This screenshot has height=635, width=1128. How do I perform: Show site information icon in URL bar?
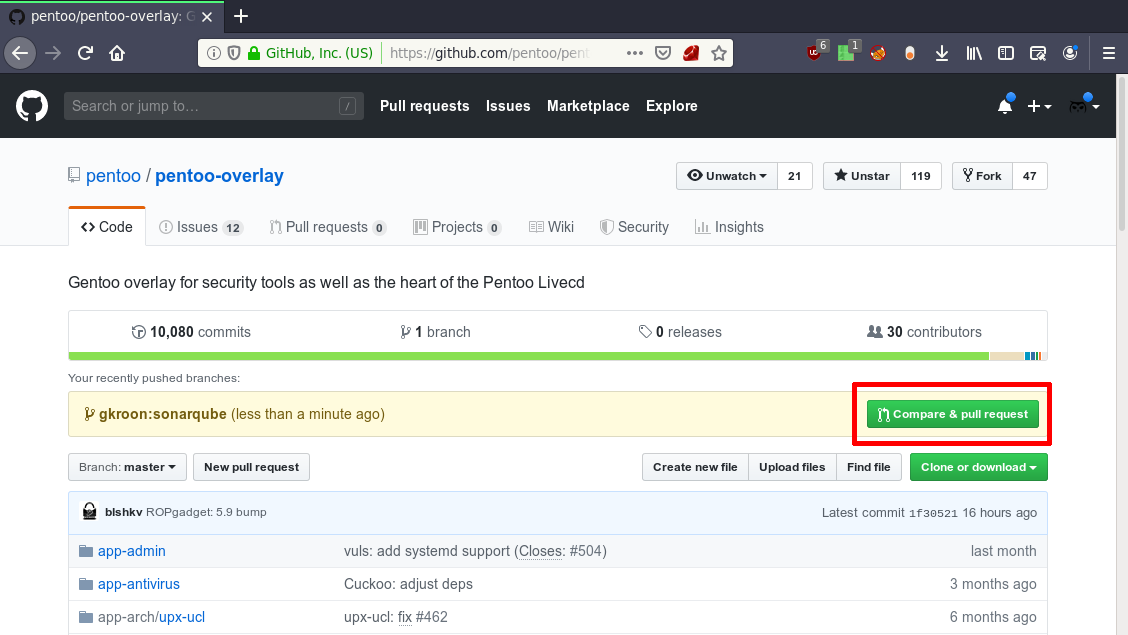[x=214, y=53]
